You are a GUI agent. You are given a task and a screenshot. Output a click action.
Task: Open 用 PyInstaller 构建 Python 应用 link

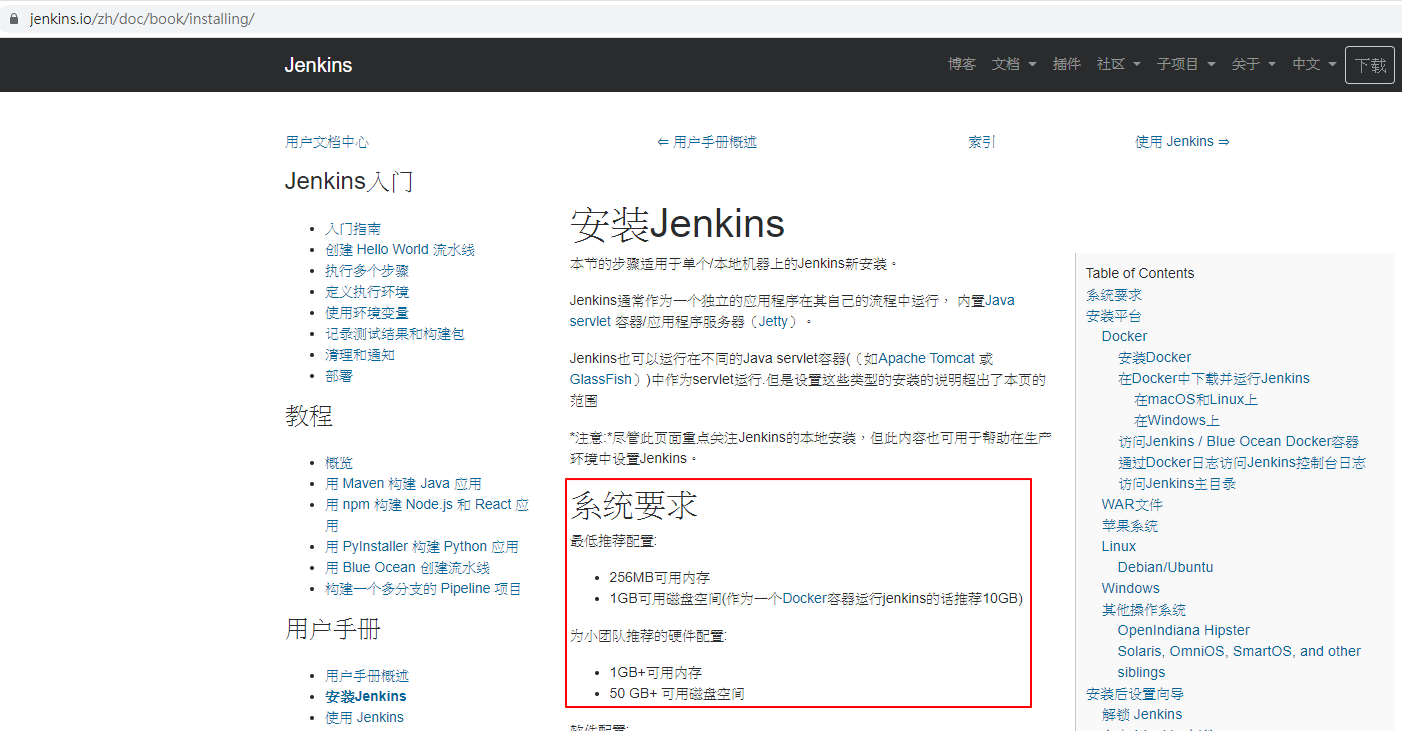pos(422,547)
